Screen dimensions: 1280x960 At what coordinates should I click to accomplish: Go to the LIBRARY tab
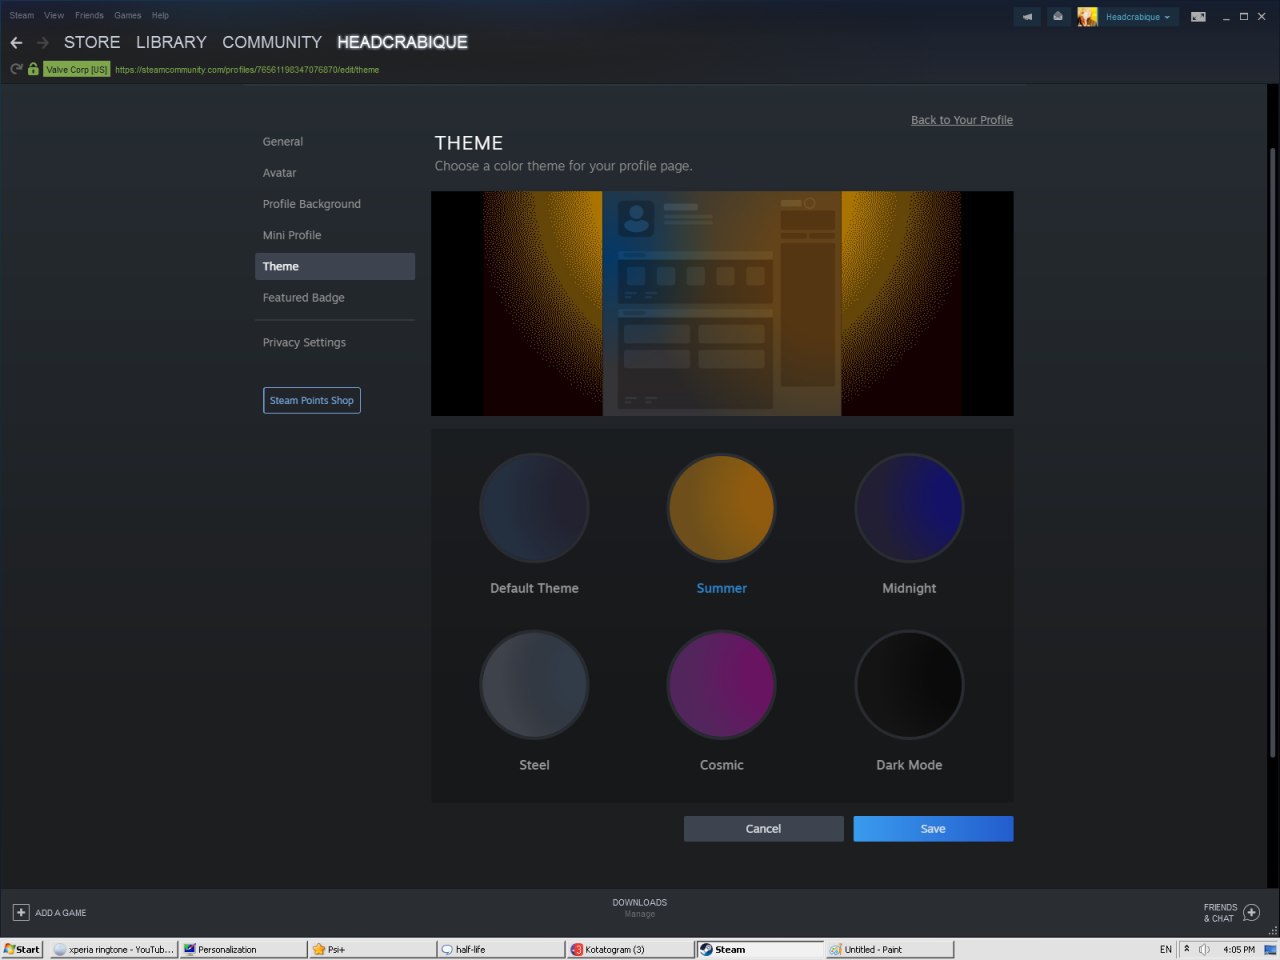171,42
